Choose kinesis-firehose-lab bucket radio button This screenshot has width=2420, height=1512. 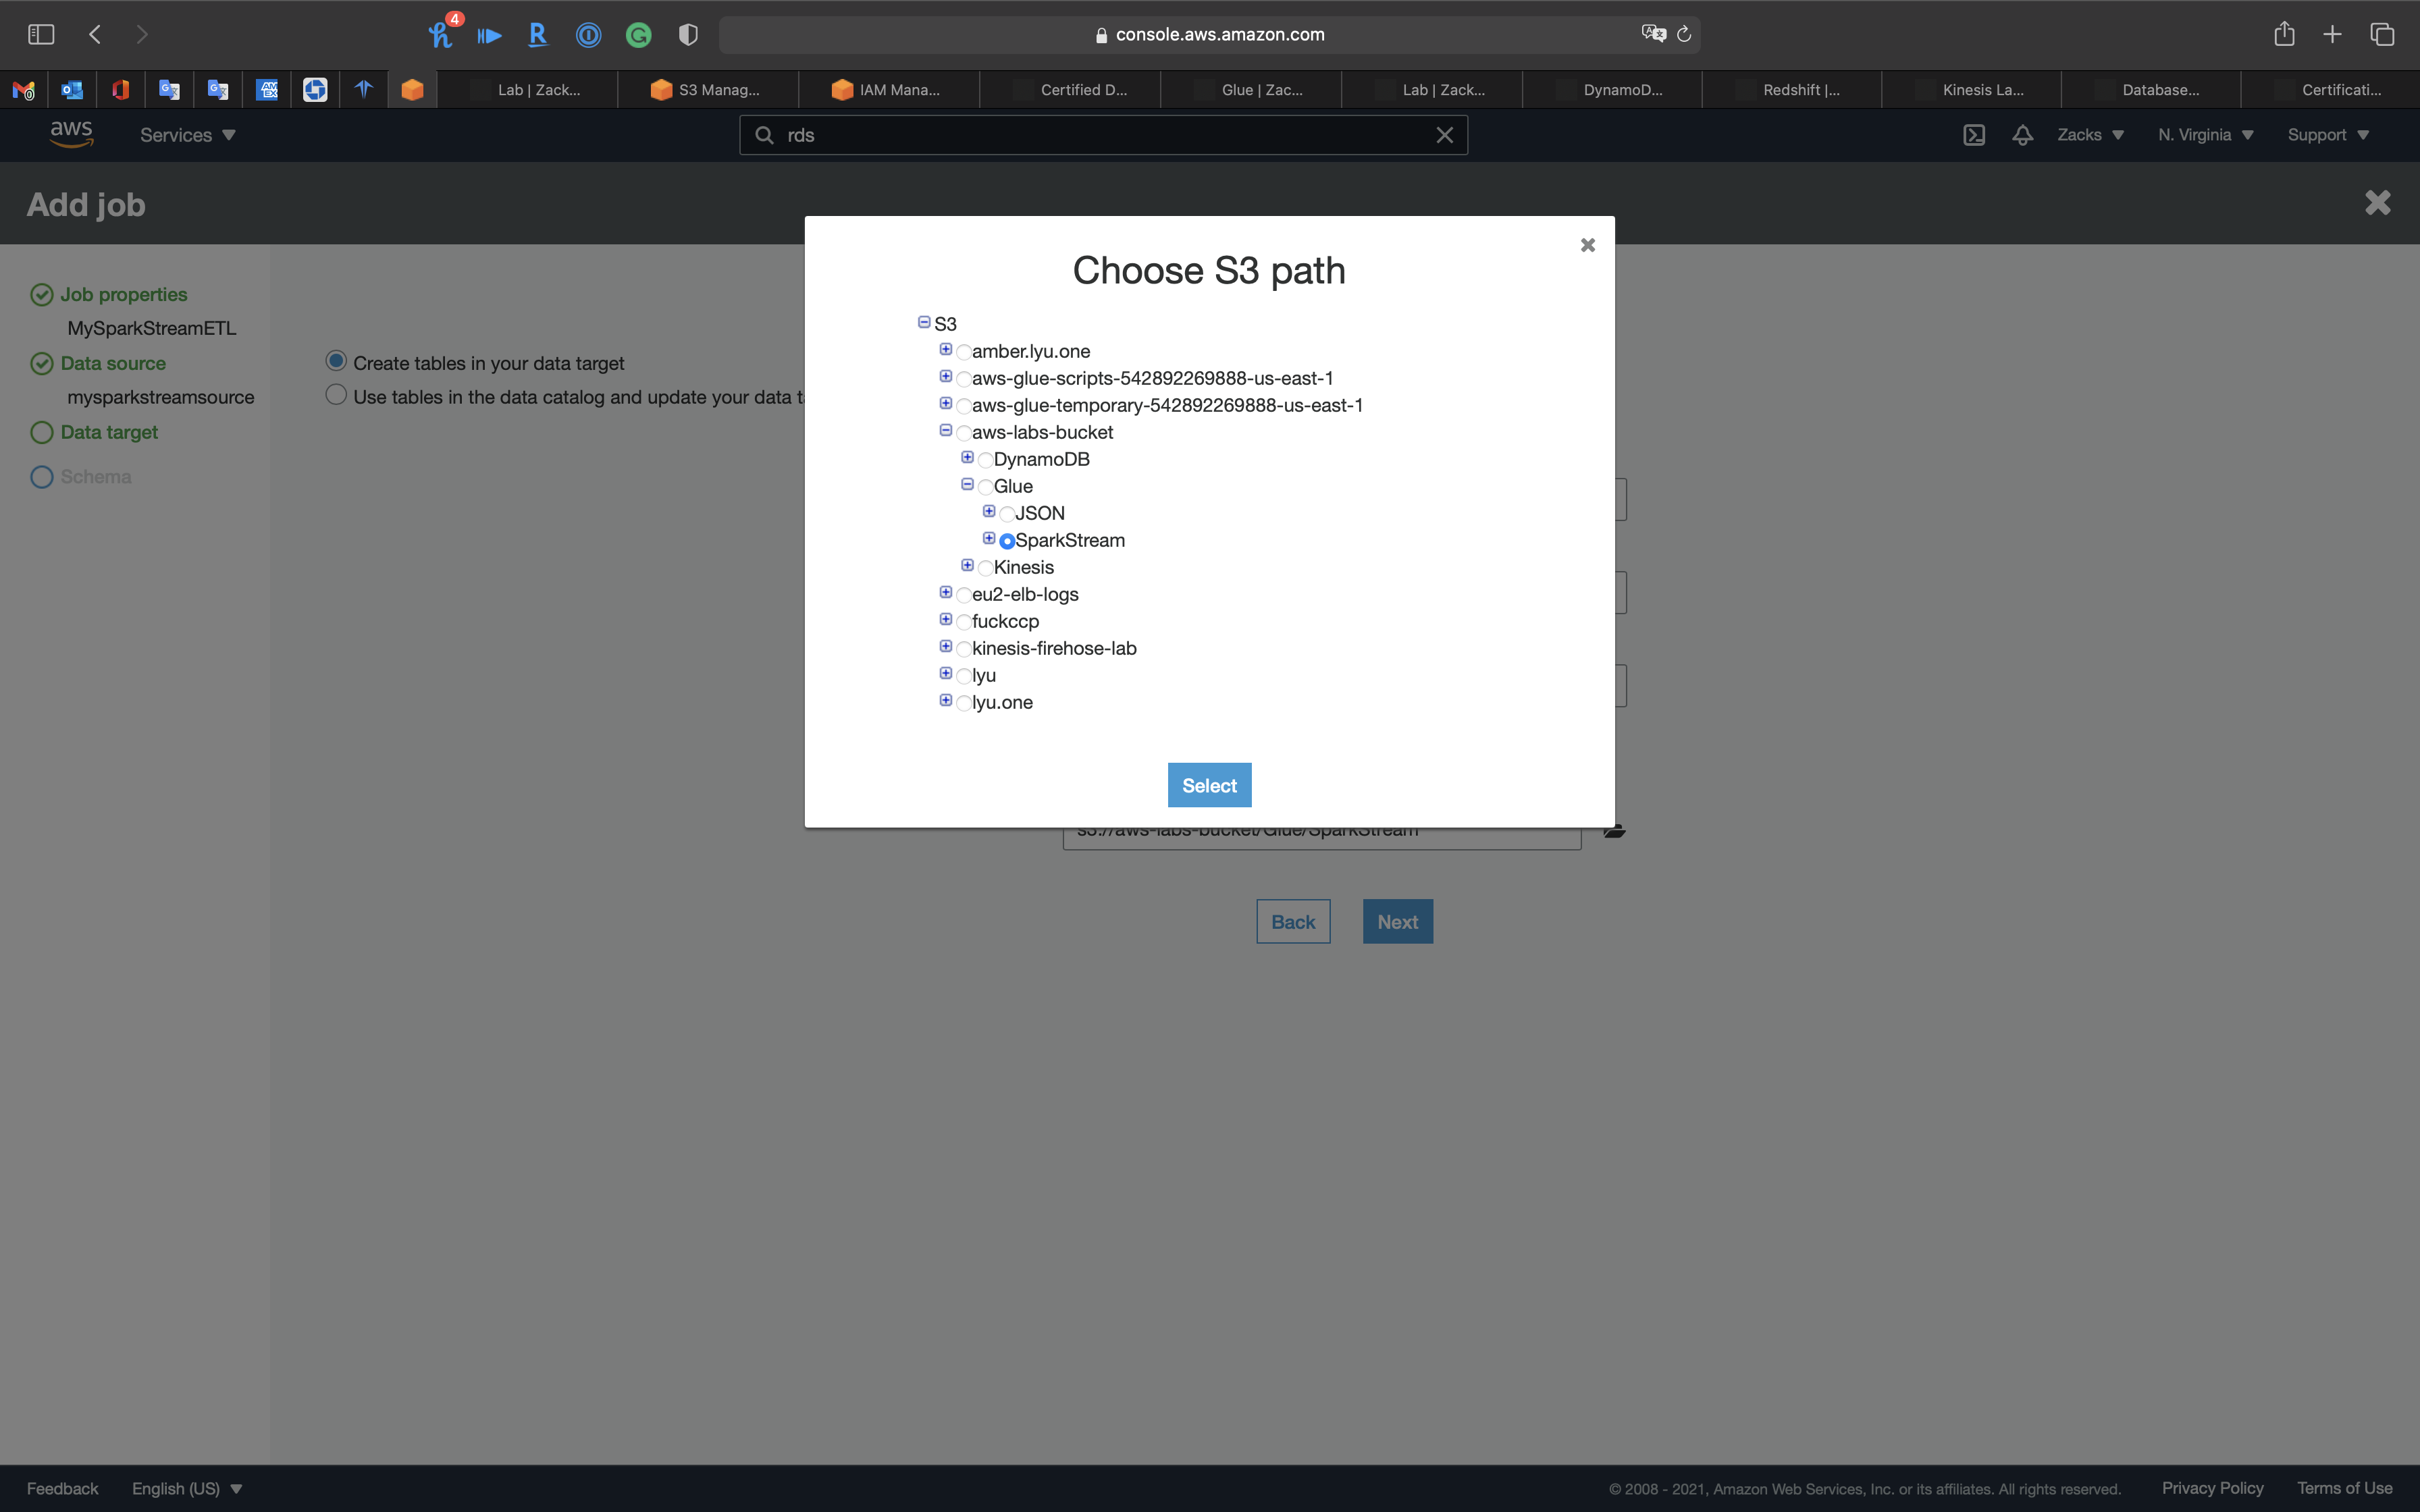coord(963,649)
